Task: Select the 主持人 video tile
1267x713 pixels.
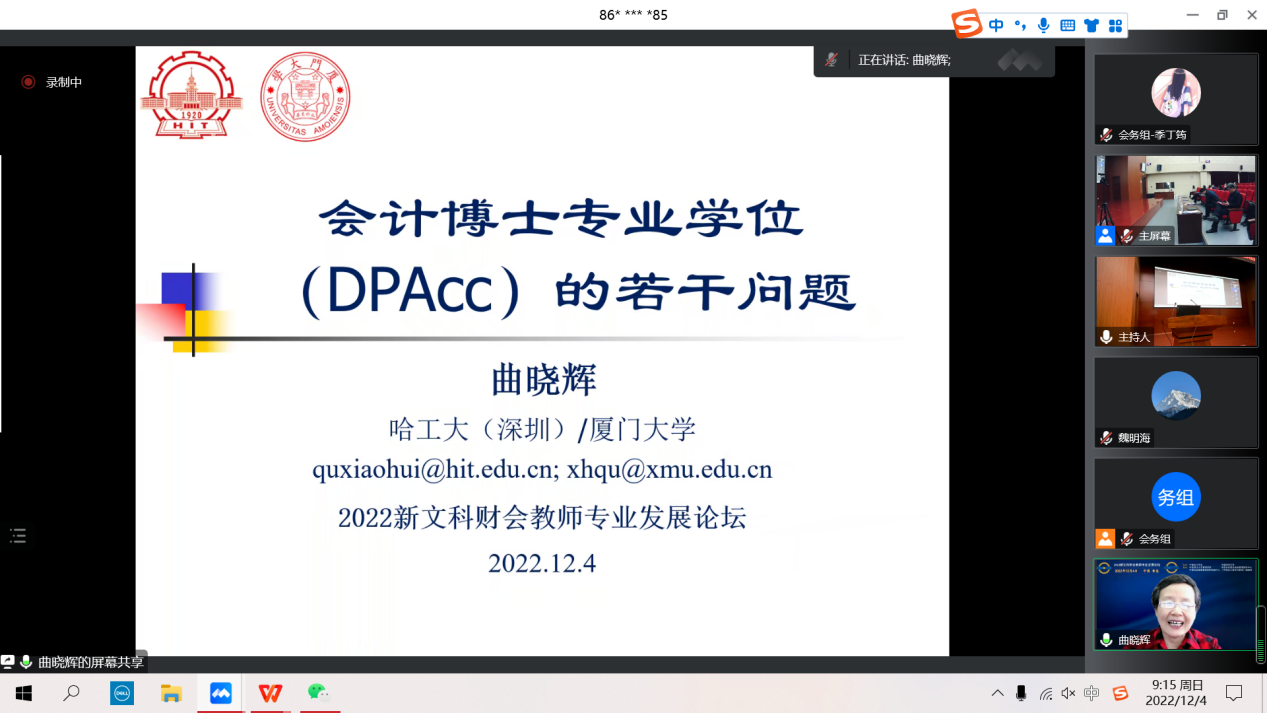Action: tap(1176, 301)
